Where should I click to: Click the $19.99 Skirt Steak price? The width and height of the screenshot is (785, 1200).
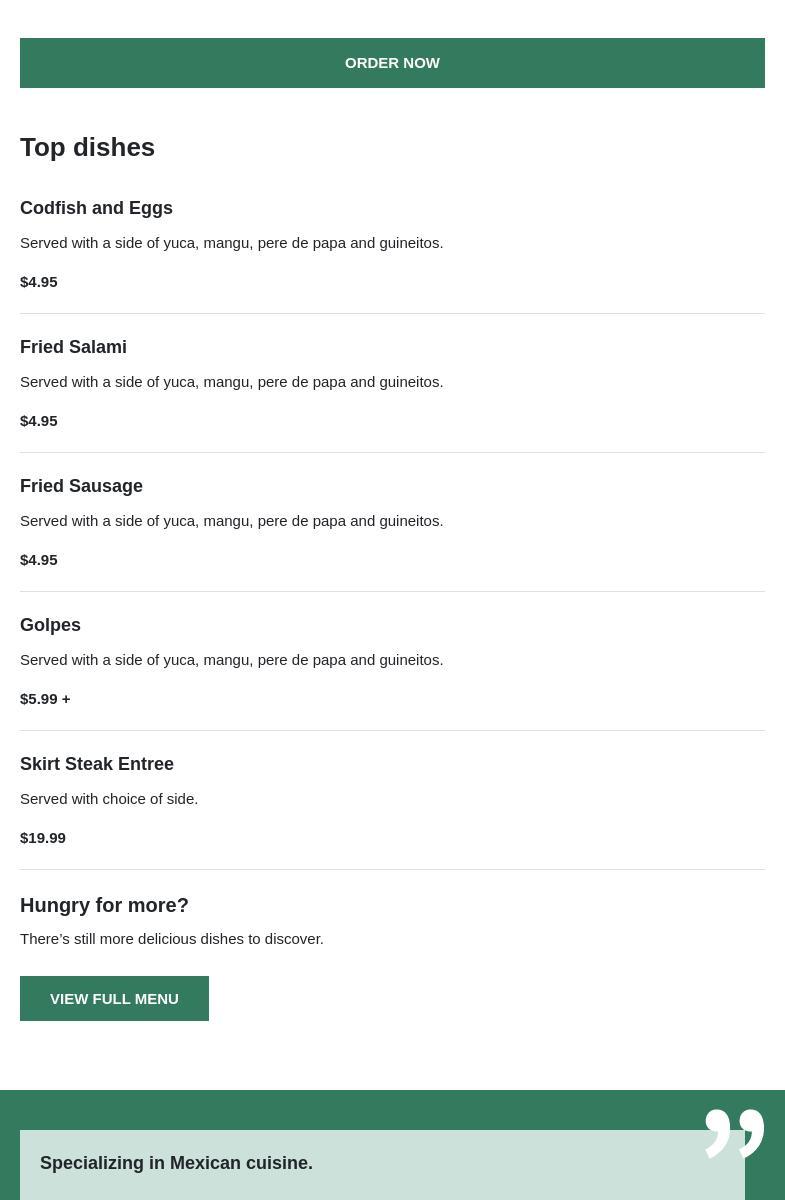[43, 838]
